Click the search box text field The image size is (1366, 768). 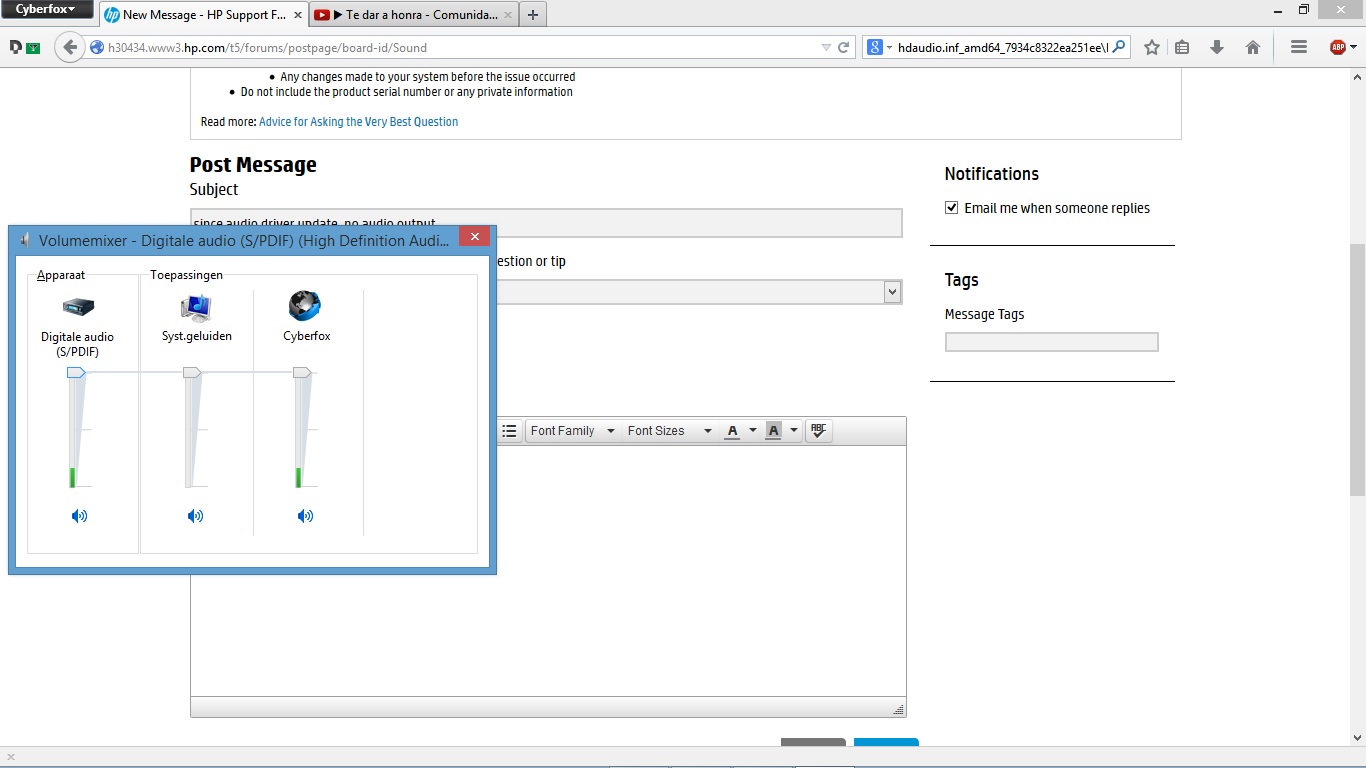1002,47
